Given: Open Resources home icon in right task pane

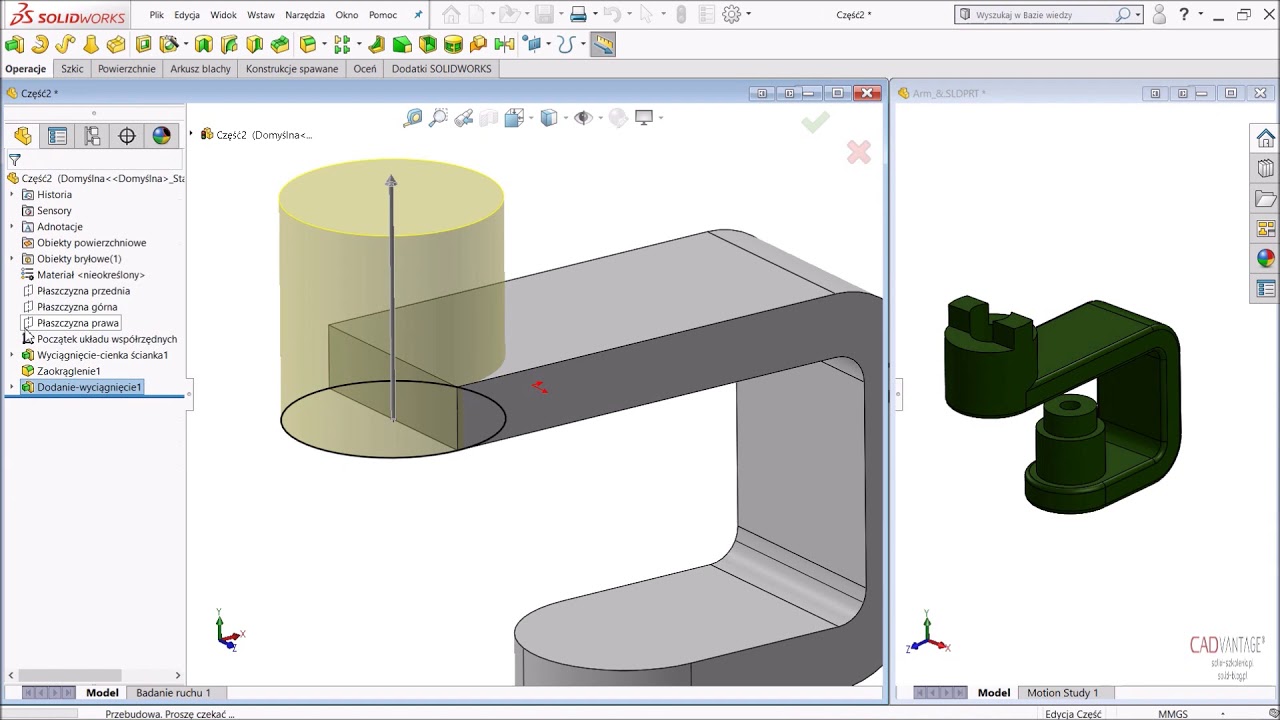Looking at the screenshot, I should click(1266, 138).
